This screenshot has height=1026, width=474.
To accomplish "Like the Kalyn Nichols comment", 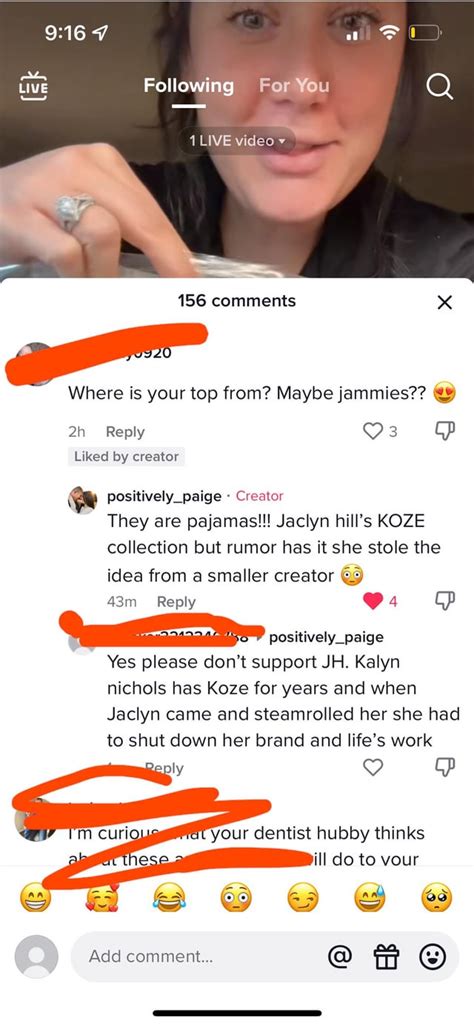I will click(373, 768).
